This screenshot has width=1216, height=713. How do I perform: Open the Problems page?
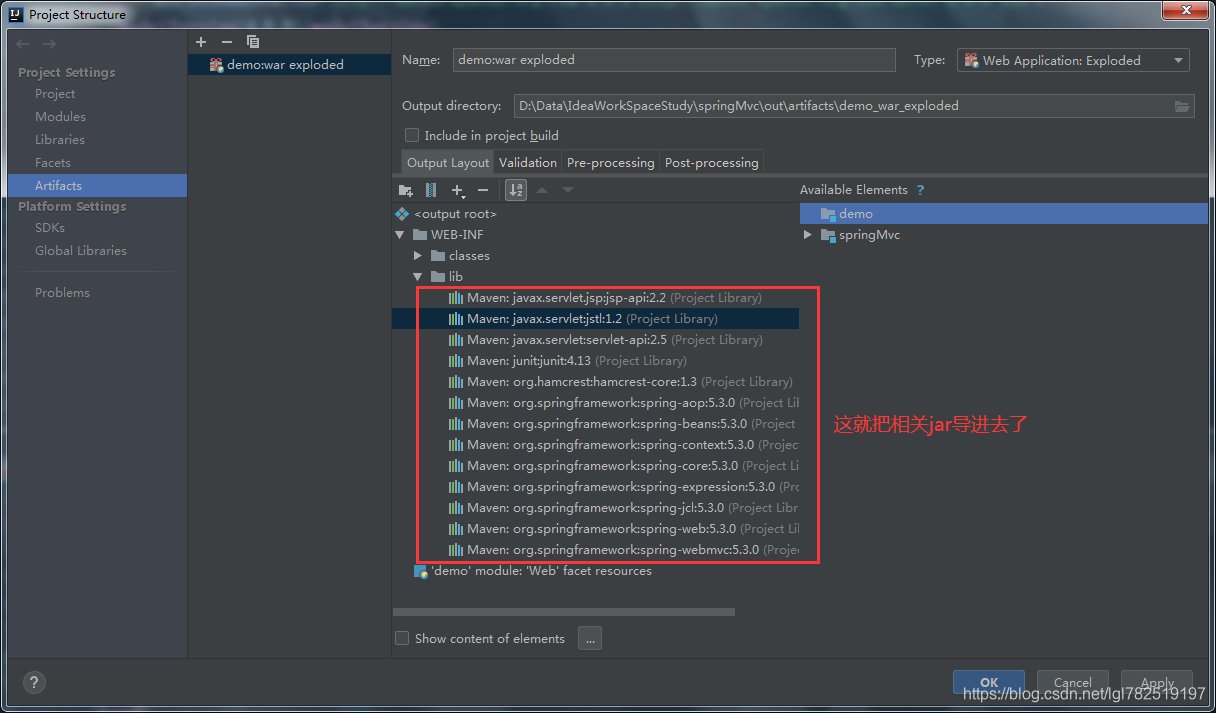(x=62, y=293)
